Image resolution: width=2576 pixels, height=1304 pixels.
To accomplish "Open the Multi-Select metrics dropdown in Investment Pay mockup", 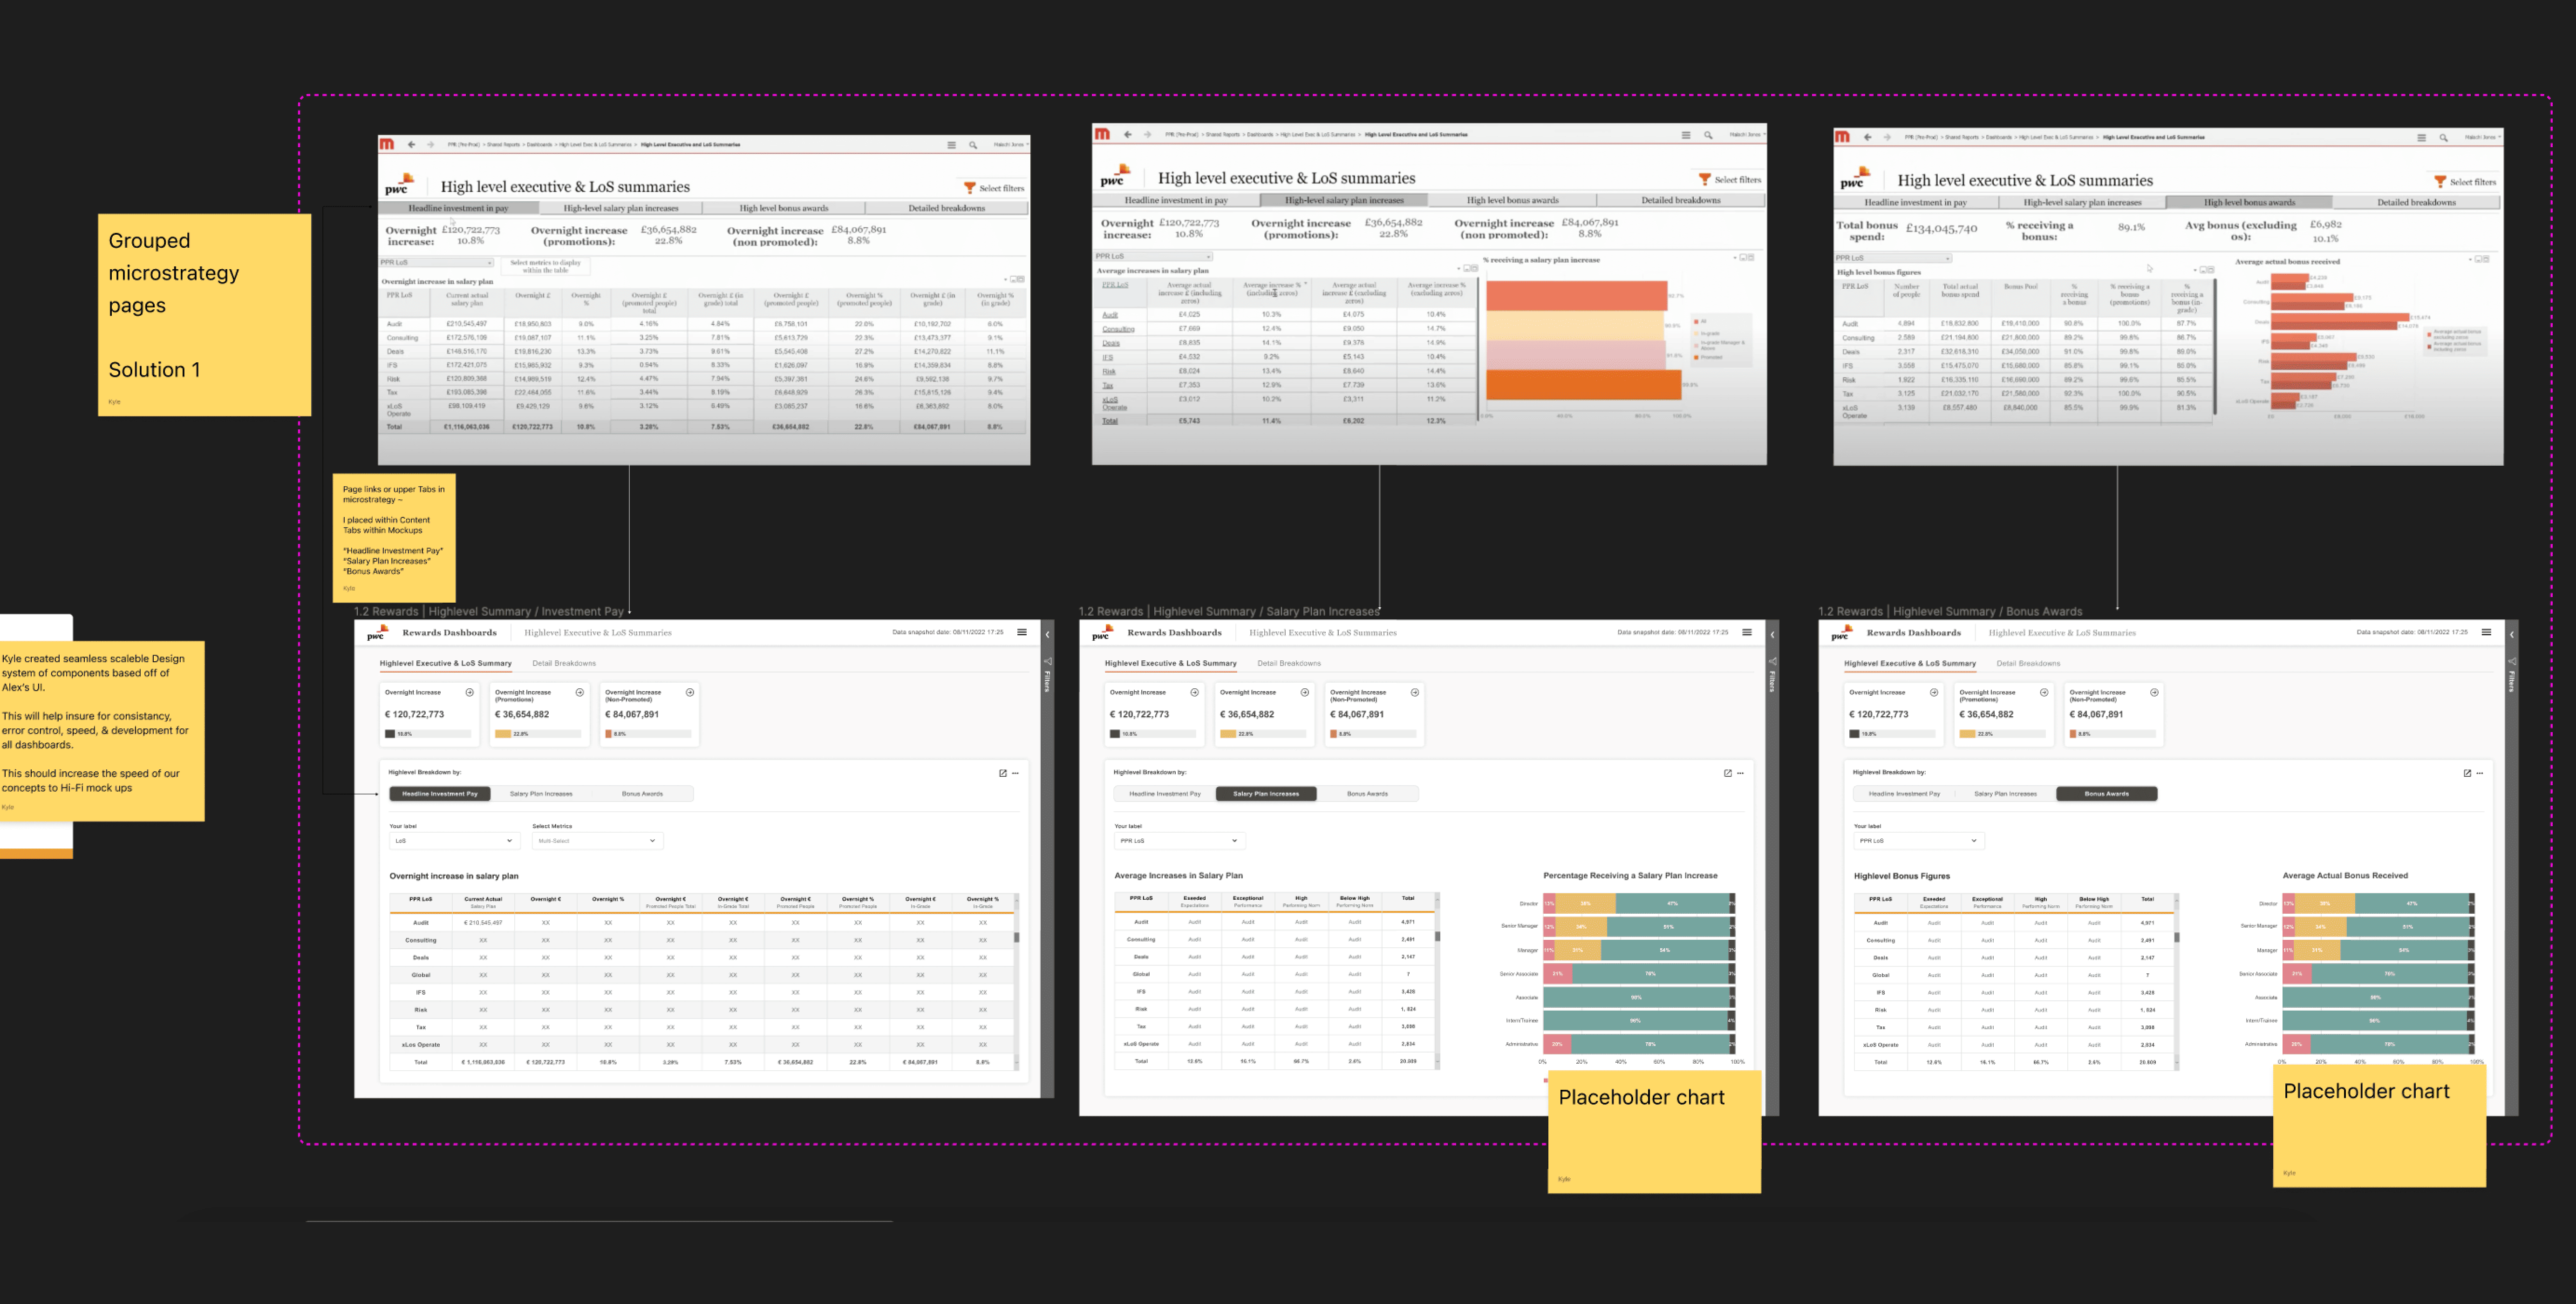I will [597, 841].
